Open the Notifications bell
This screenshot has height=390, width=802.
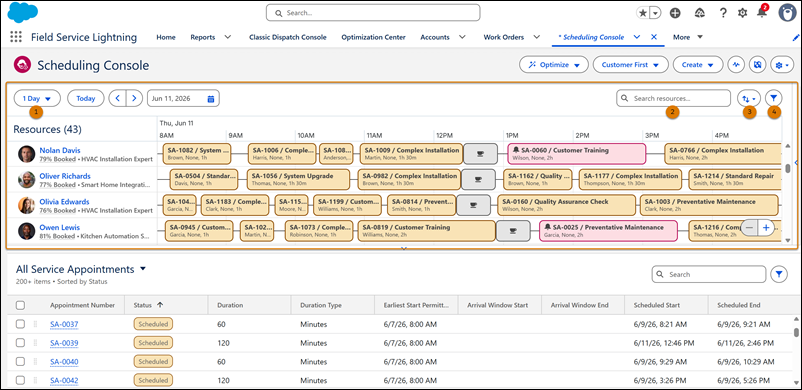pos(762,12)
